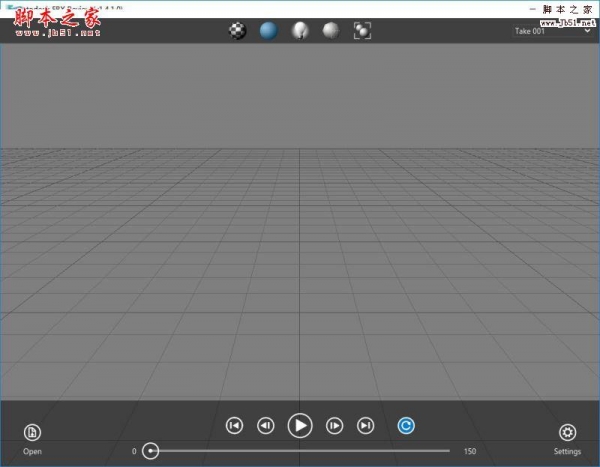Select the wireframe checkered sphere display mode

tap(237, 30)
